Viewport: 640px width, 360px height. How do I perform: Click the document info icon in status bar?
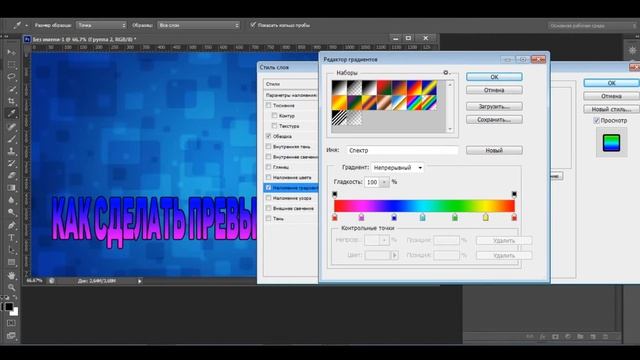[51, 281]
